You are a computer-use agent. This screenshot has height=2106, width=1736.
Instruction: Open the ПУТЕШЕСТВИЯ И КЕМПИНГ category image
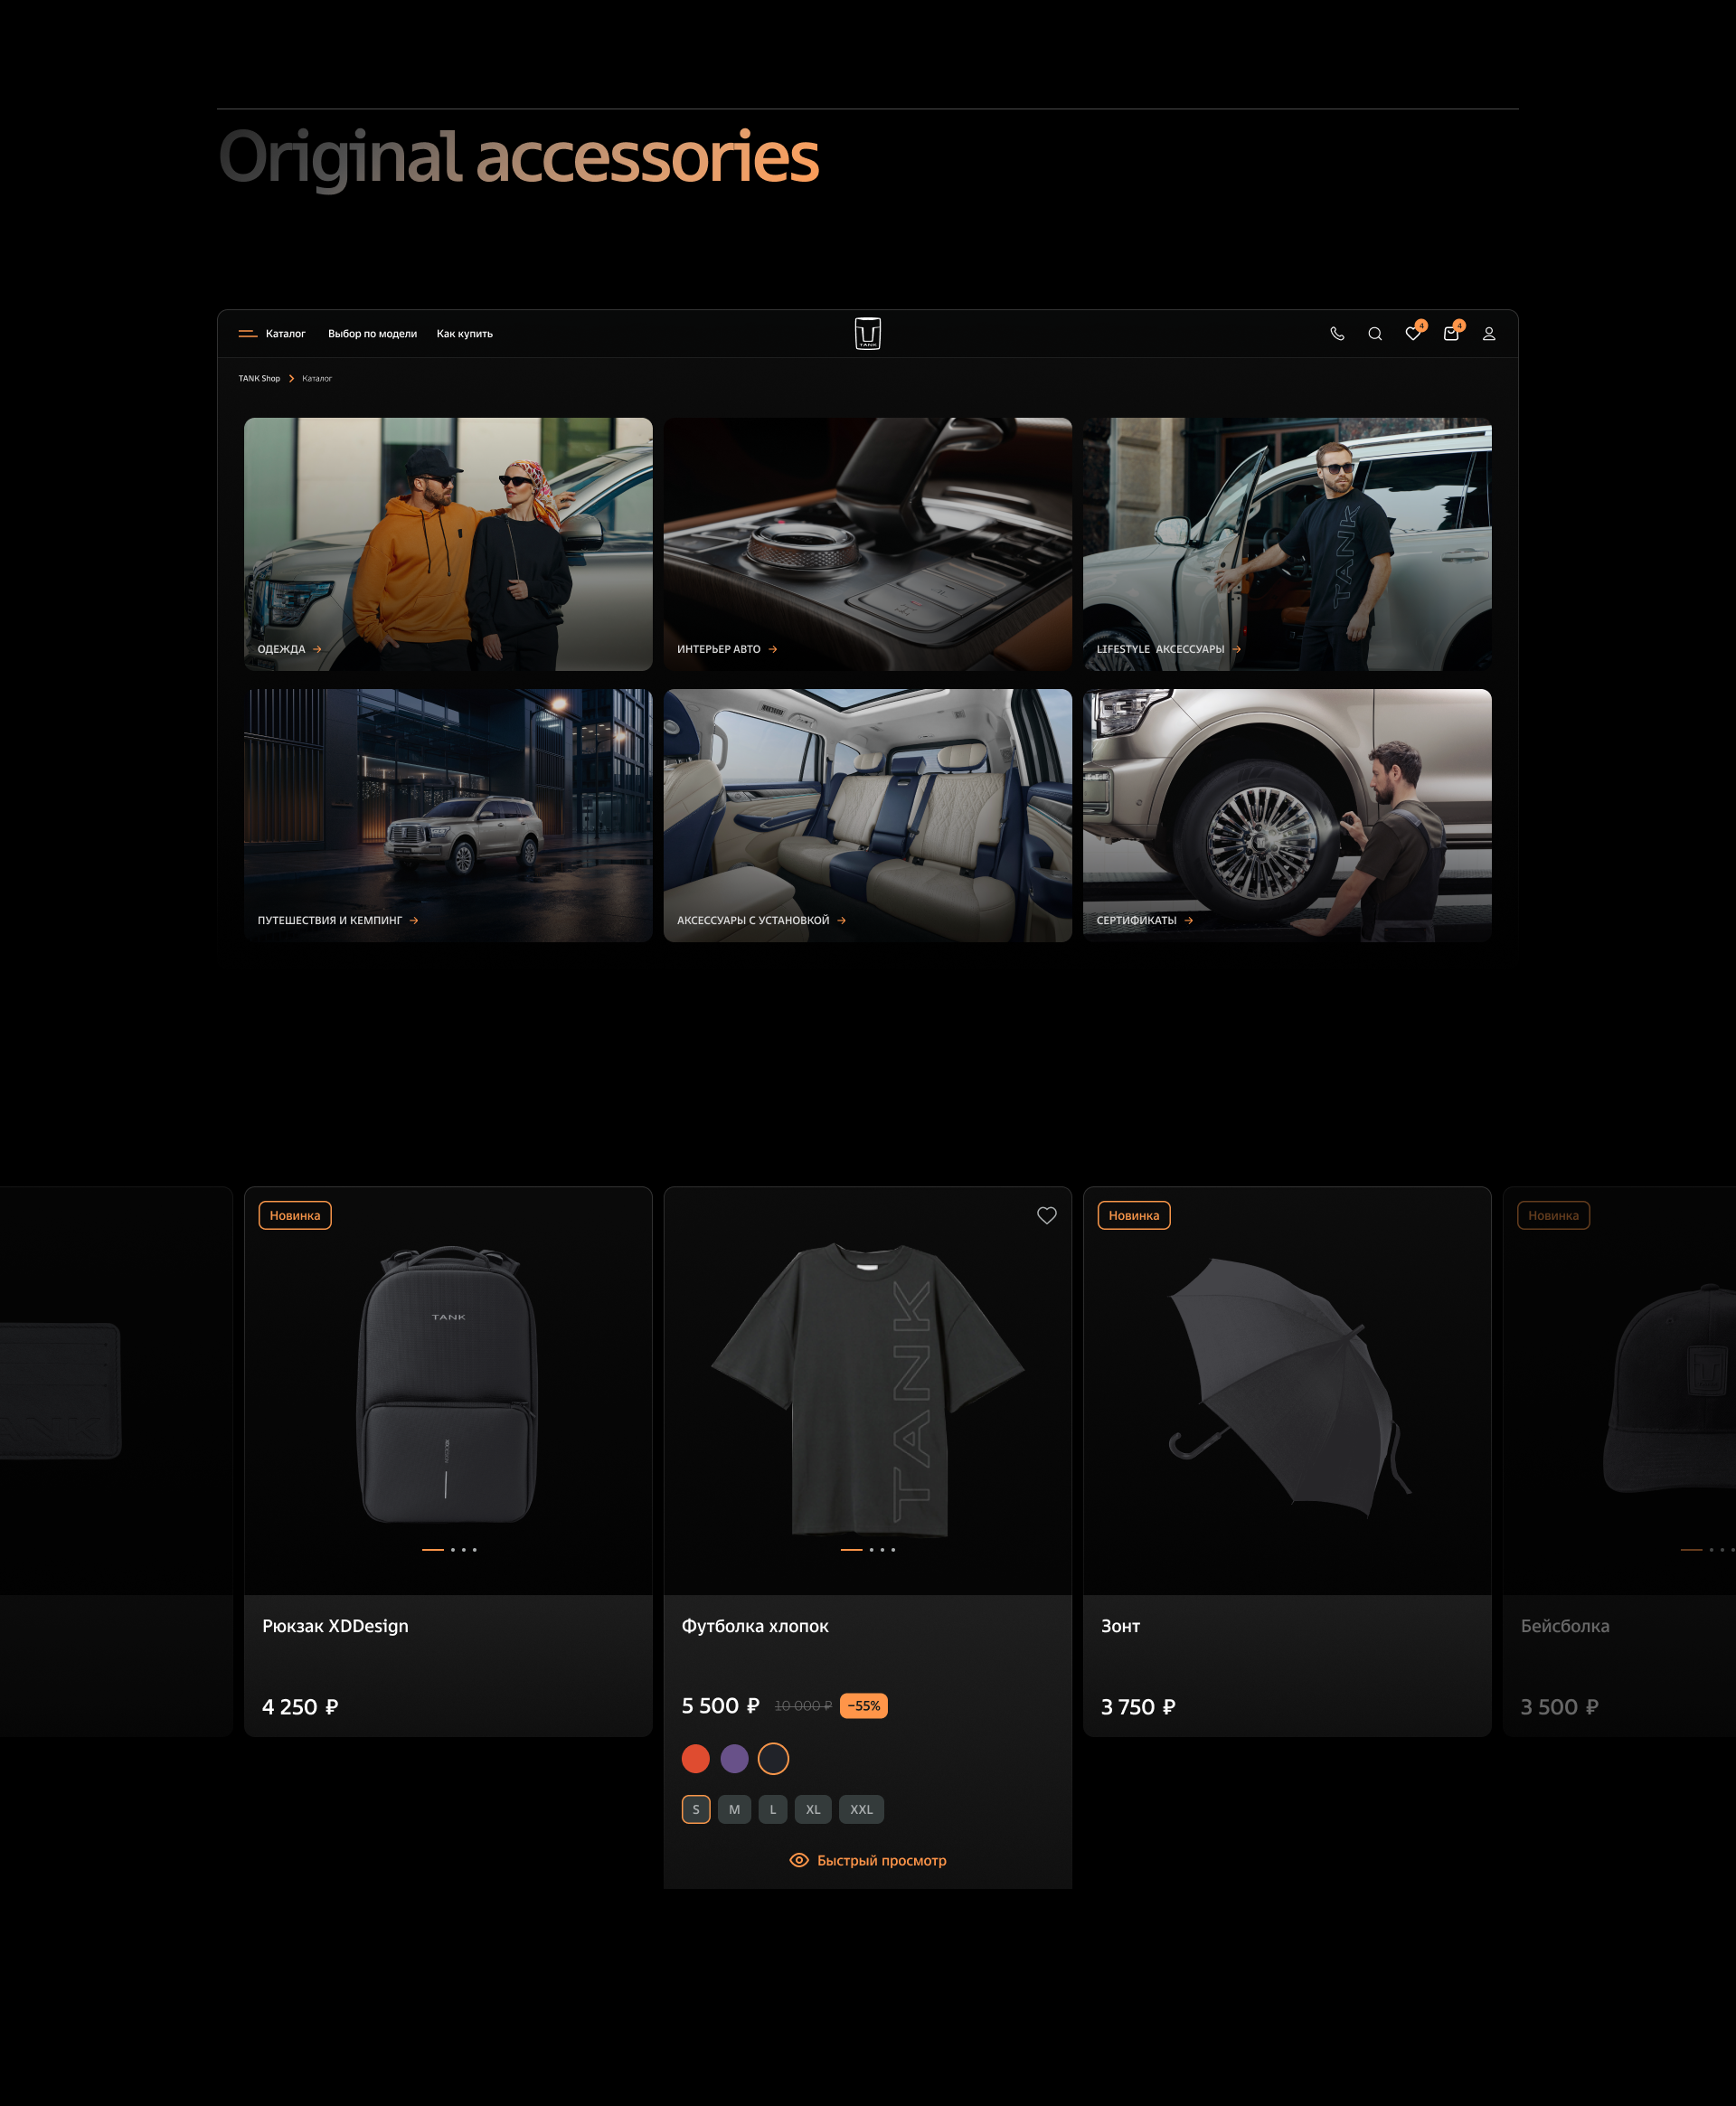[448, 815]
